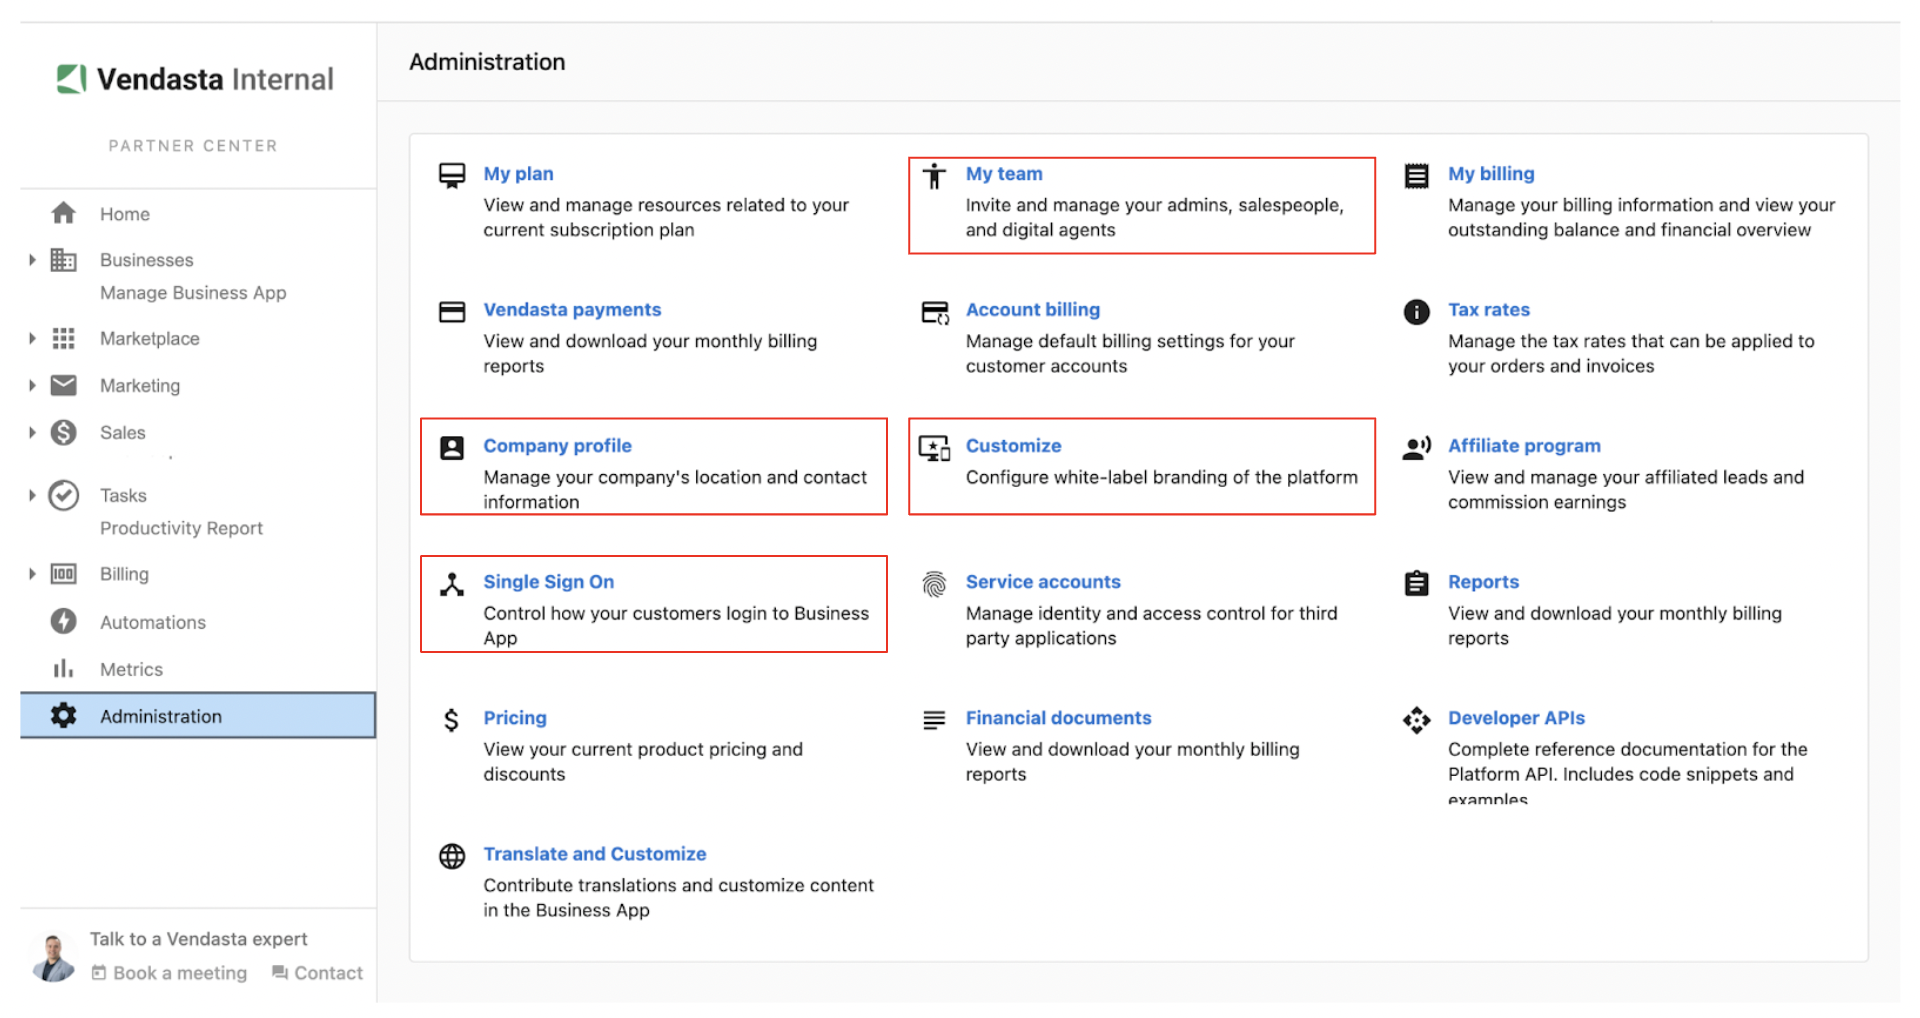This screenshot has width=1920, height=1018.
Task: Expand the Billing menu arrow
Action: [32, 574]
